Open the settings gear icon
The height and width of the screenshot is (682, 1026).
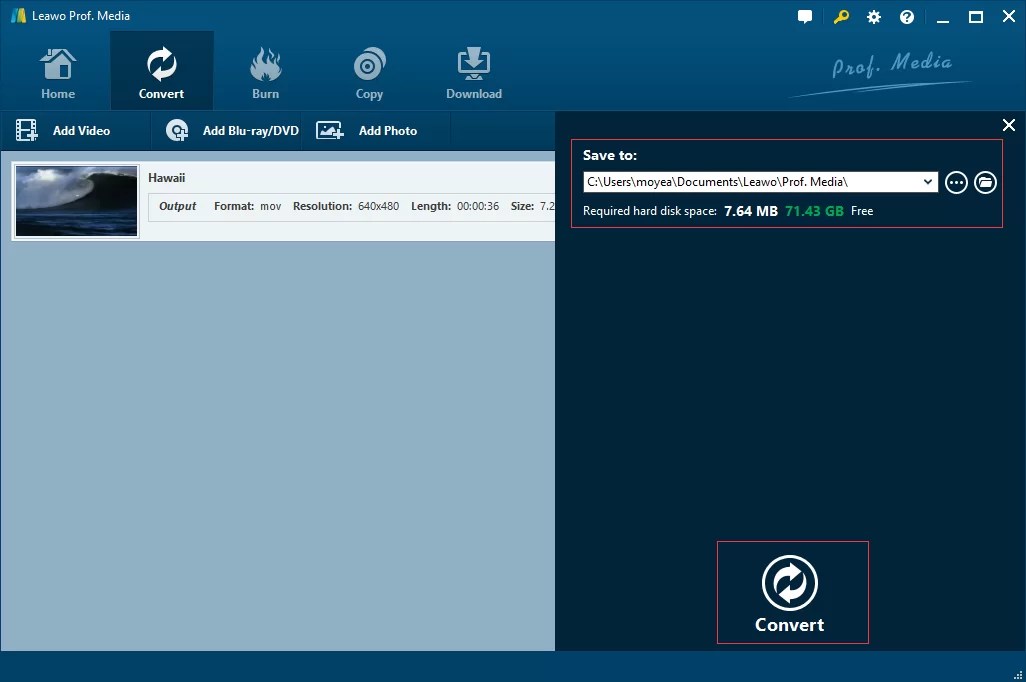(x=873, y=16)
